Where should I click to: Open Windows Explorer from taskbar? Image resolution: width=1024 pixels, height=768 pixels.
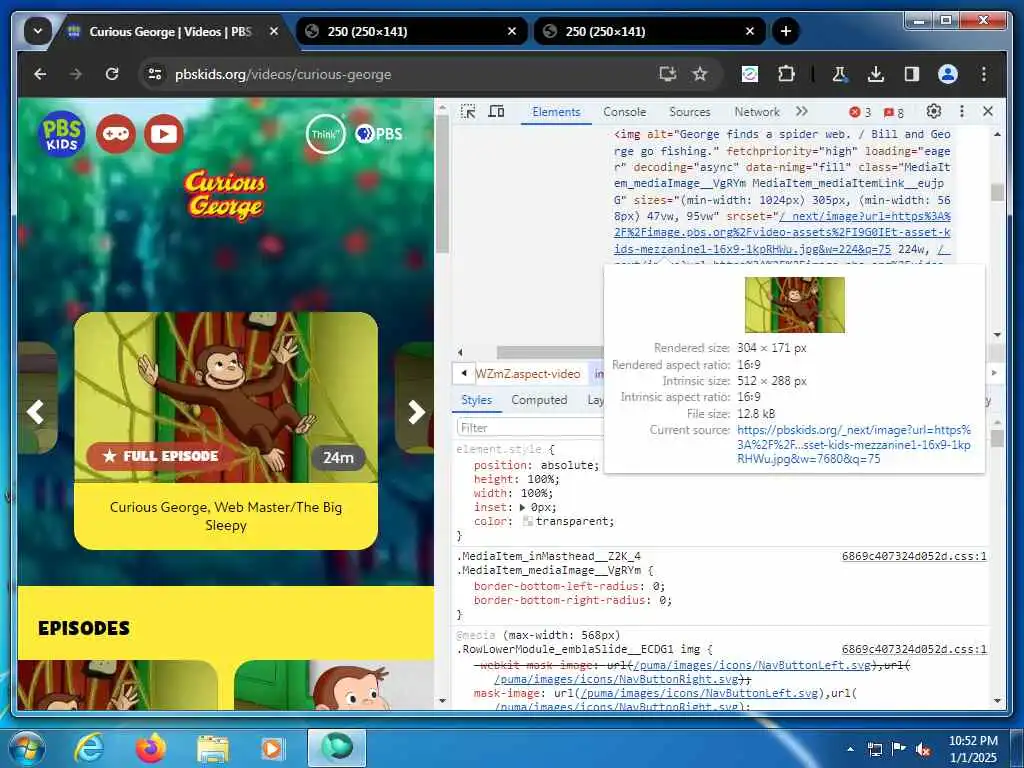pyautogui.click(x=213, y=748)
